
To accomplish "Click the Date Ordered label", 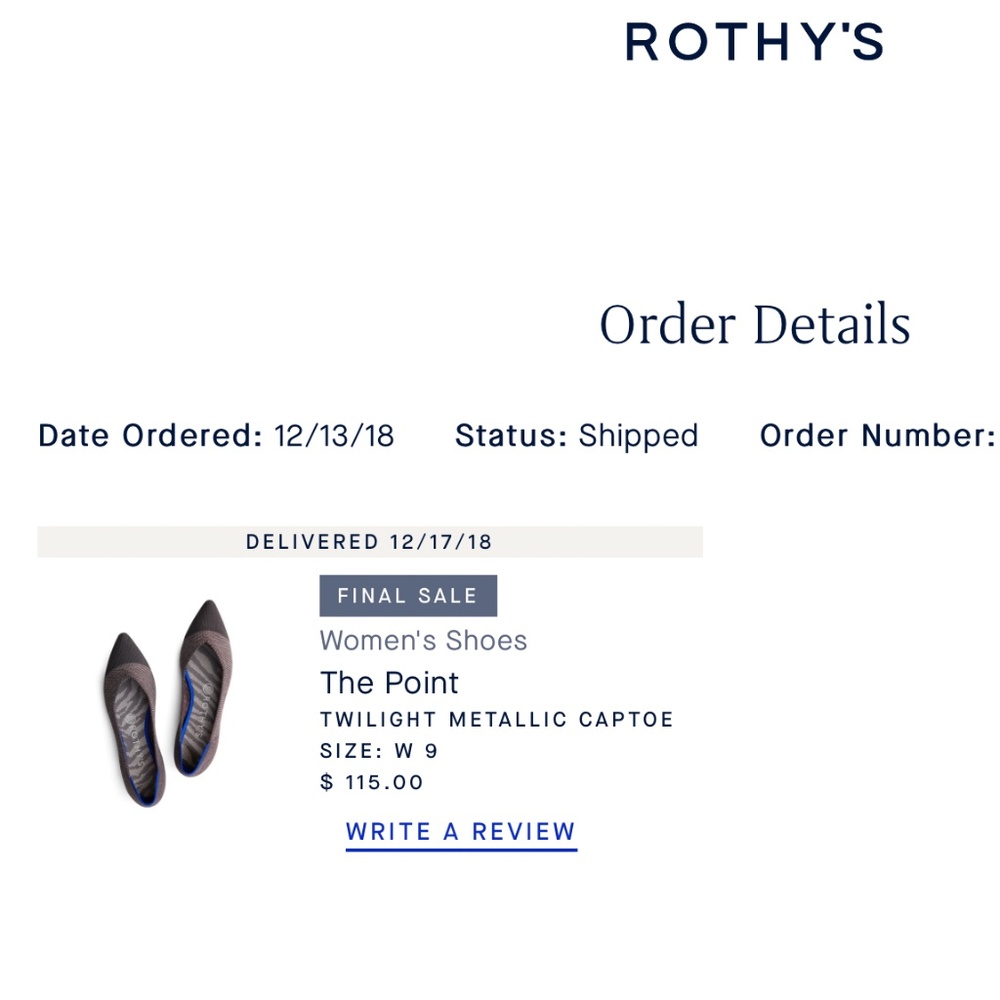I will (150, 436).
